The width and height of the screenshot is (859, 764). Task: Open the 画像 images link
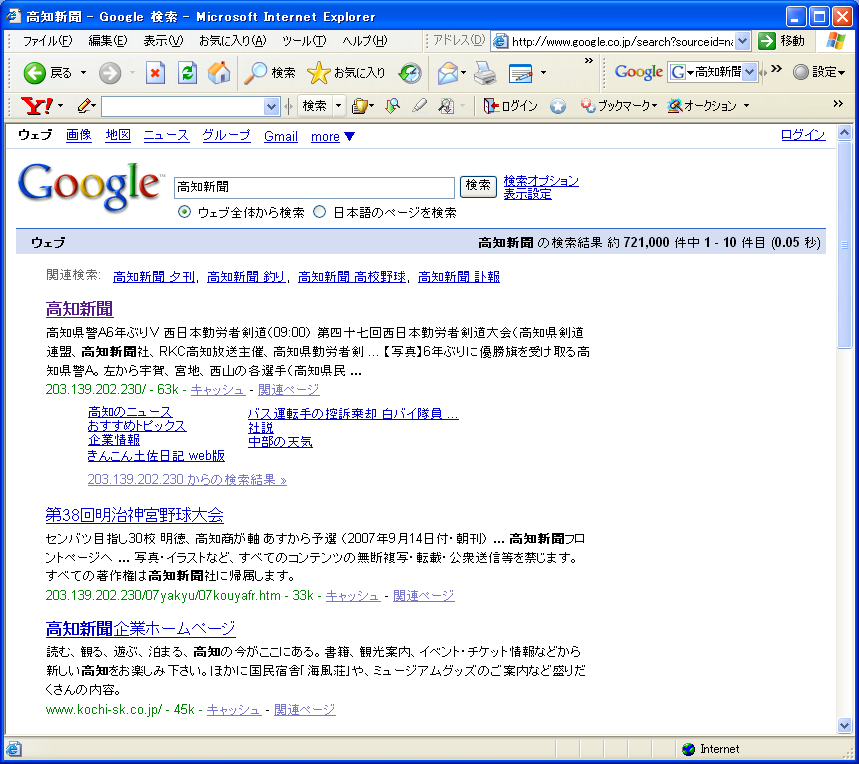coord(79,135)
